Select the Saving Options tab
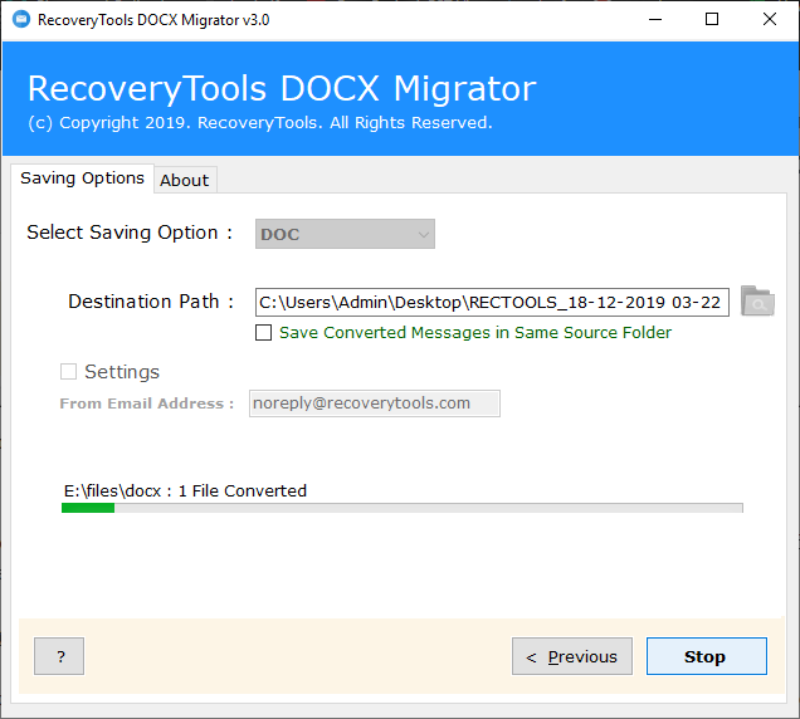The width and height of the screenshot is (800, 719). [x=82, y=178]
